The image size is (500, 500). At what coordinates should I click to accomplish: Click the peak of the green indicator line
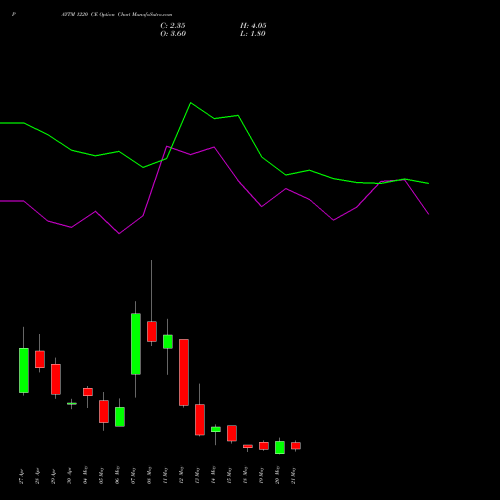pos(191,103)
